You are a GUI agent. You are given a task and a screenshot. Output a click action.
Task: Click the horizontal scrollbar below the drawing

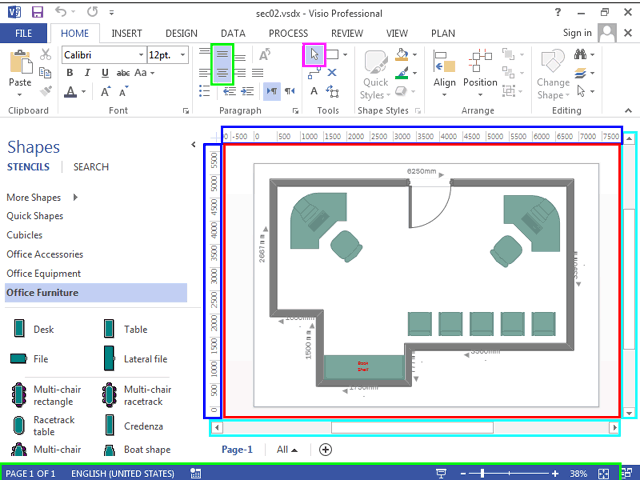tap(411, 428)
